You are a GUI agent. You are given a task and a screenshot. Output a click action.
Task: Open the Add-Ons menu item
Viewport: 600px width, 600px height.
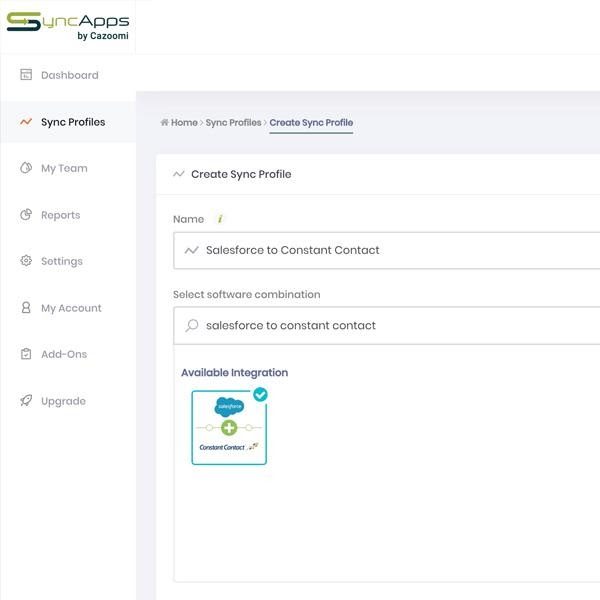64,354
